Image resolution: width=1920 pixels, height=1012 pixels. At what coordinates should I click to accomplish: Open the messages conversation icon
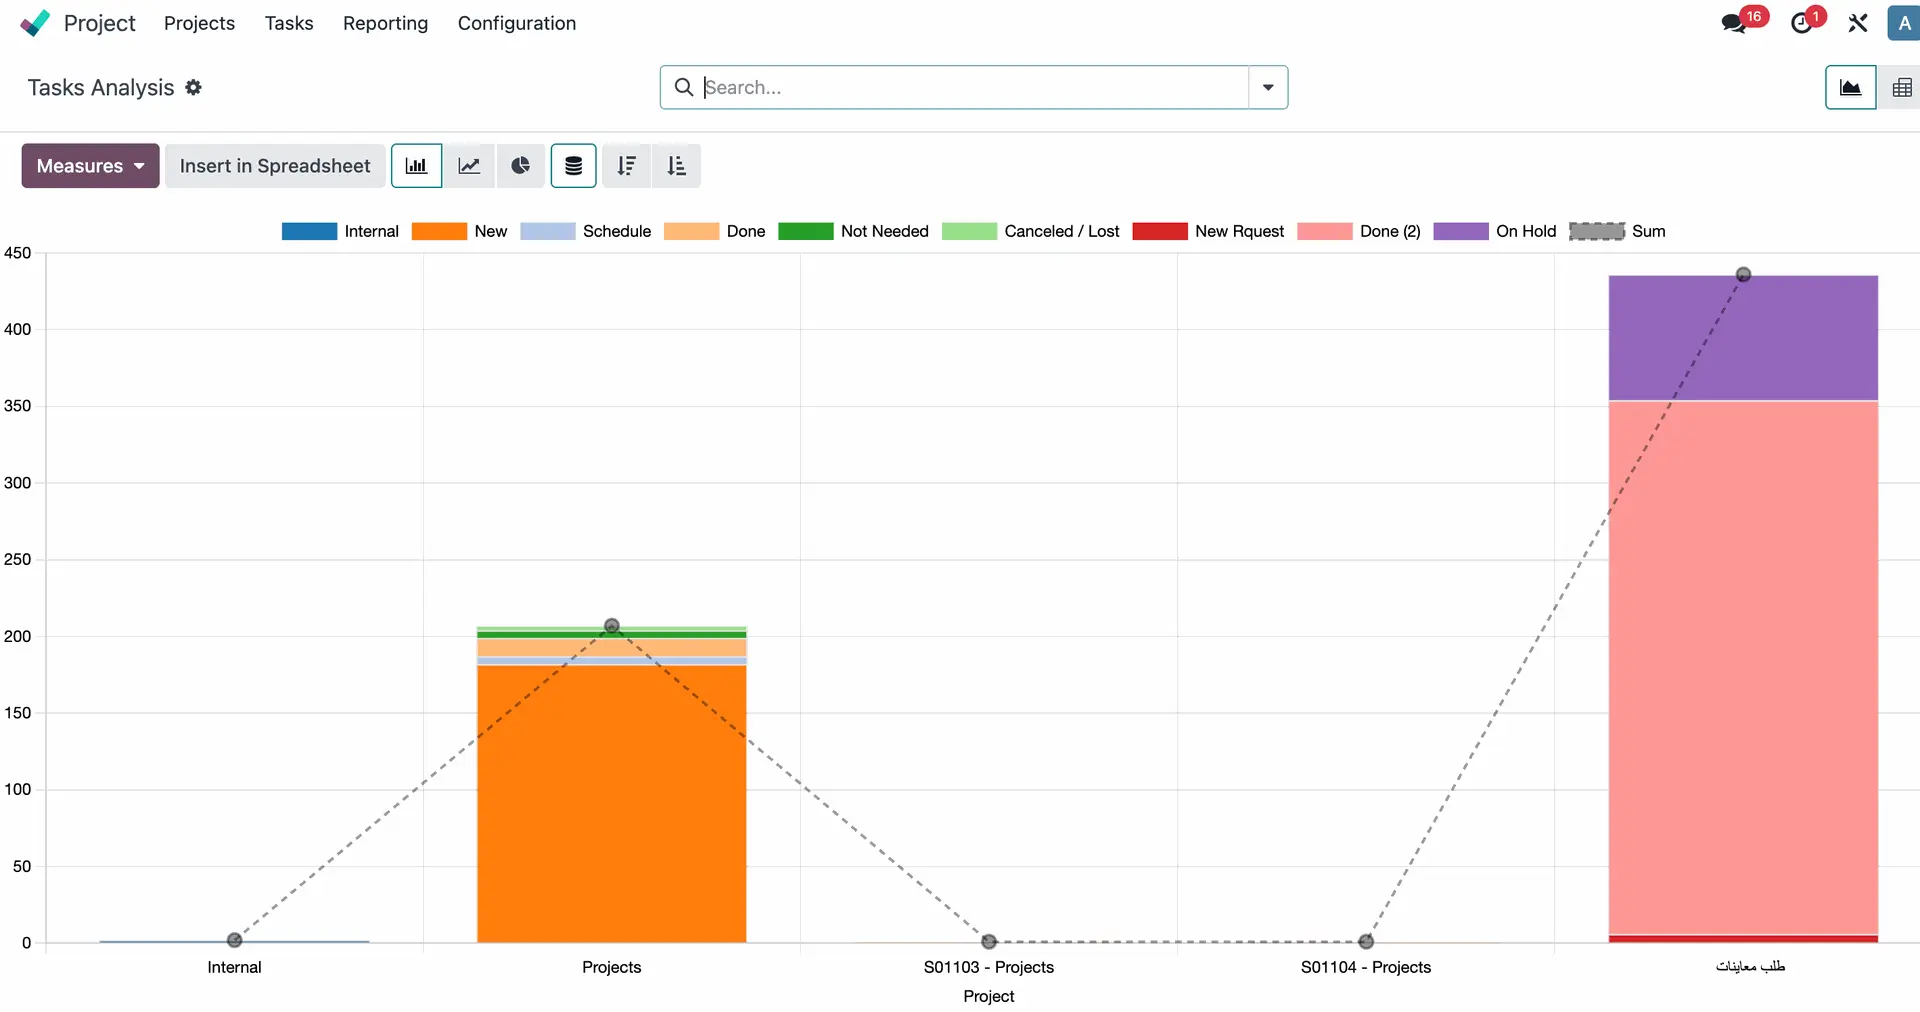1734,23
